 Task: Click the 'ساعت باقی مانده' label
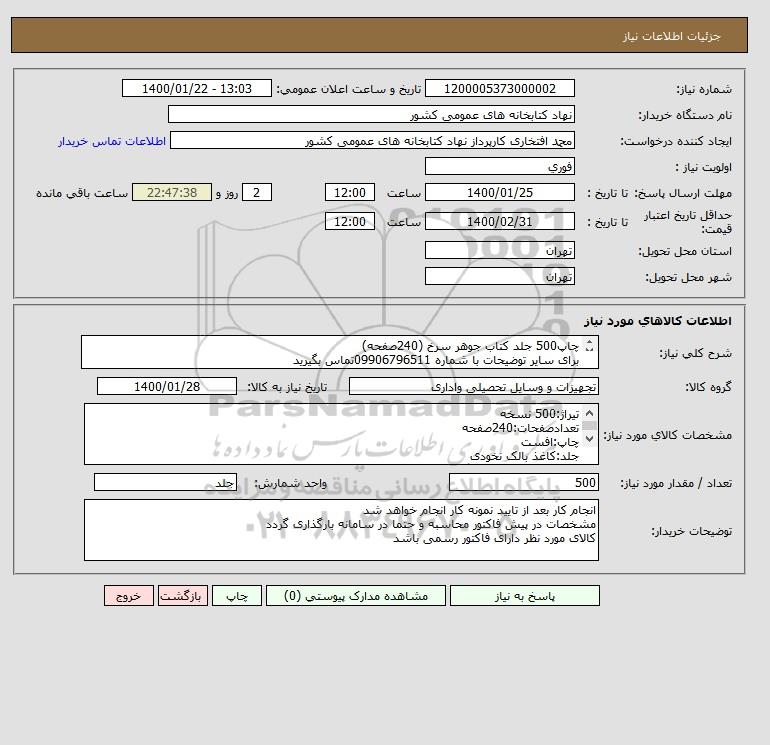(82, 193)
